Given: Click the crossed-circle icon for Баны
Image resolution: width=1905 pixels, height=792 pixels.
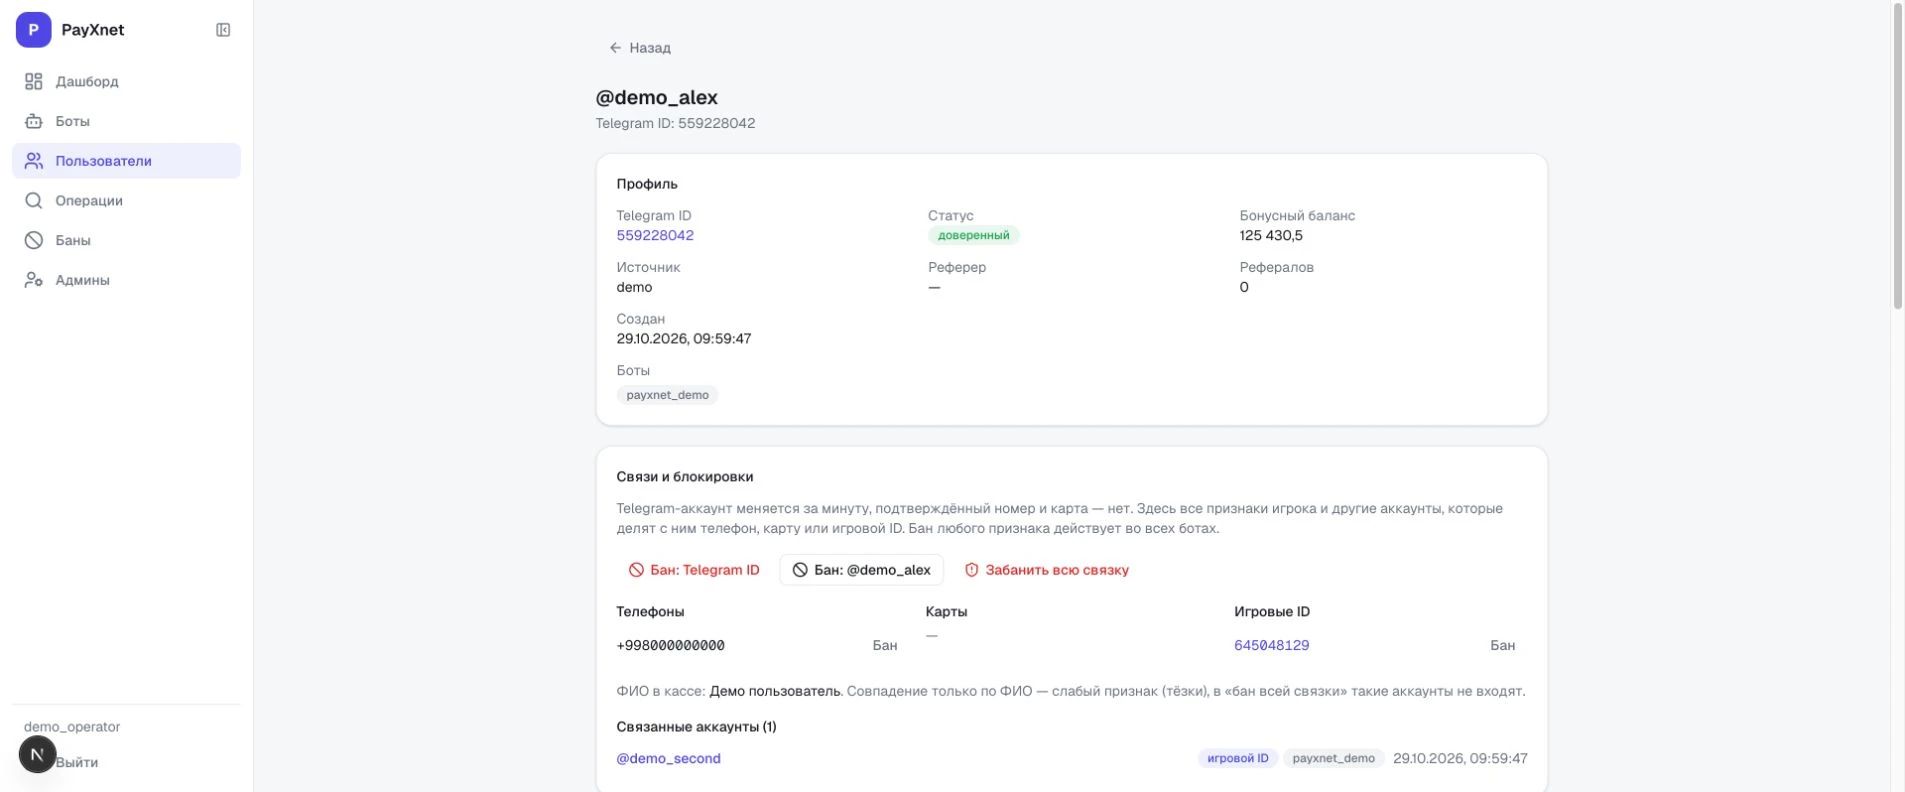Looking at the screenshot, I should (x=34, y=240).
